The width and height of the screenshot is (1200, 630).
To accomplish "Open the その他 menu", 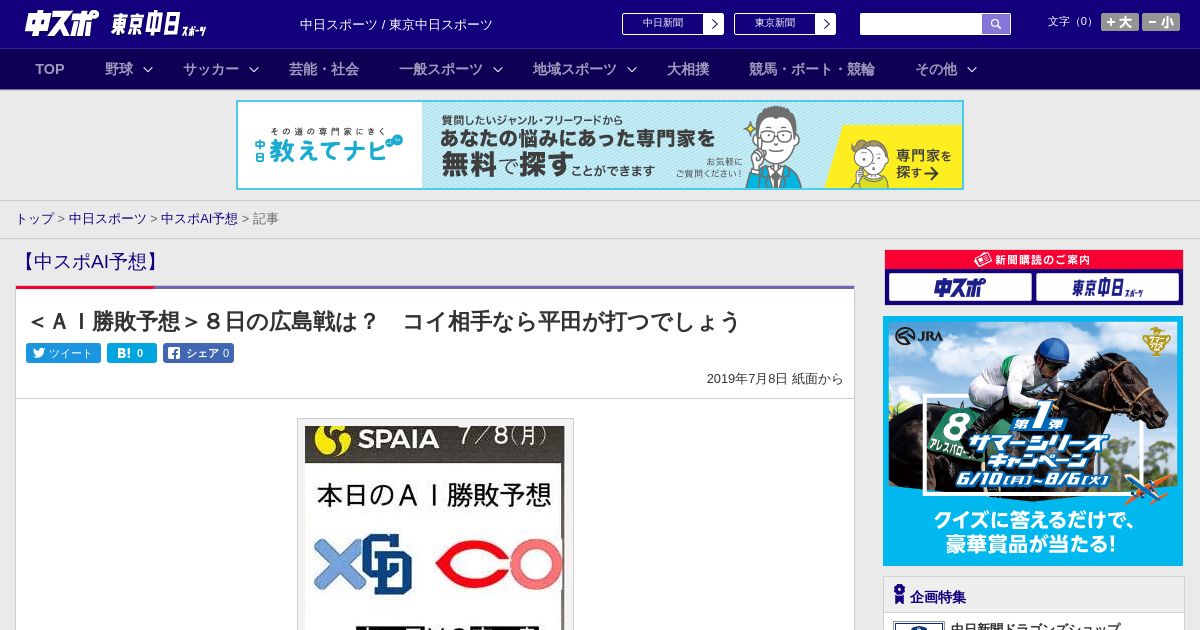I will 936,69.
